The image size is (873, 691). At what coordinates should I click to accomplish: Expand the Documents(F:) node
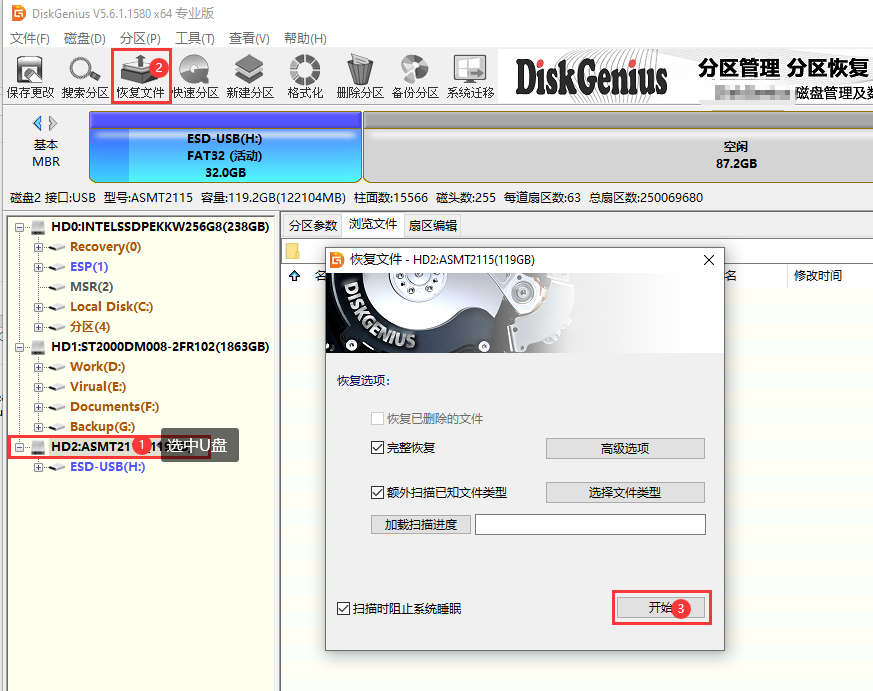click(x=38, y=408)
